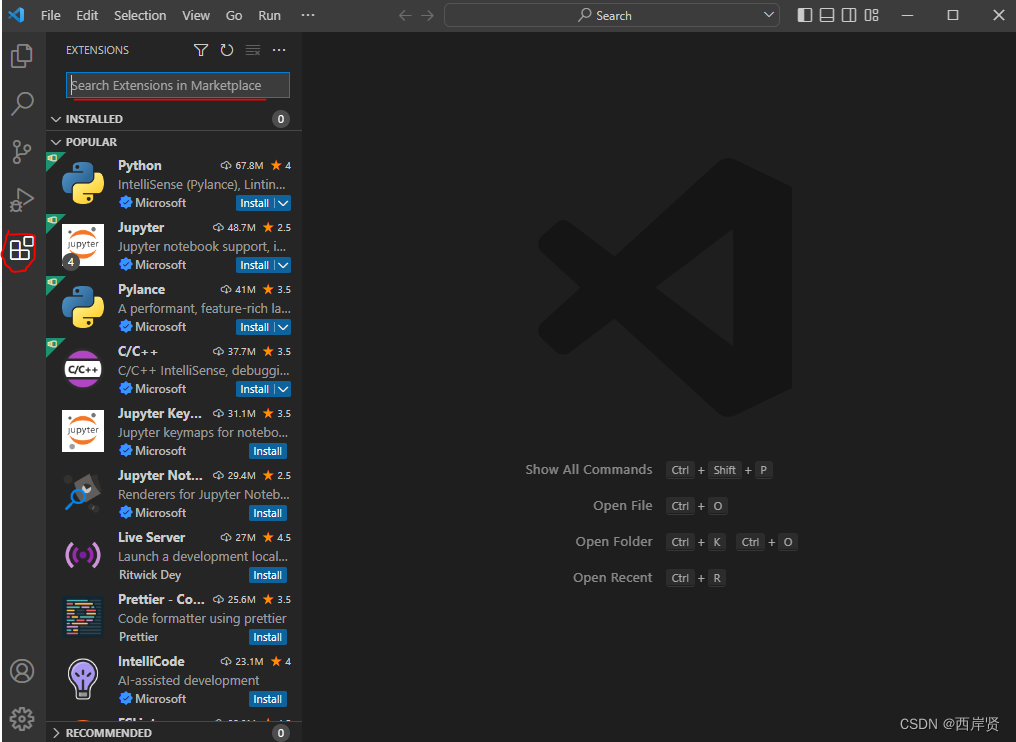Install the Live Server extension
The image size is (1016, 742).
[x=268, y=575]
